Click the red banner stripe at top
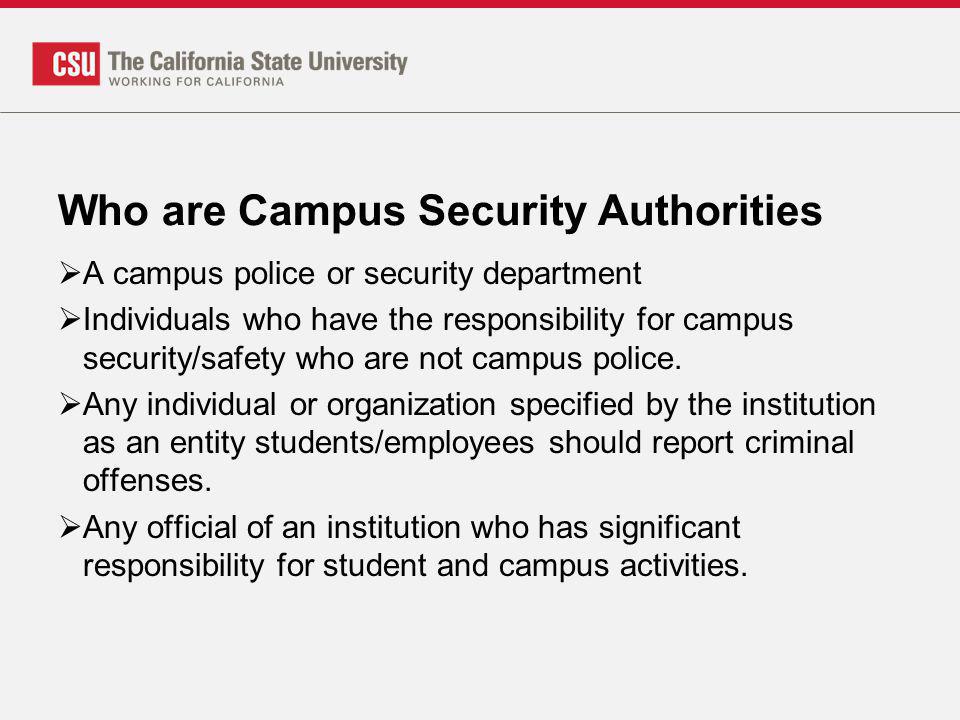 (x=480, y=4)
